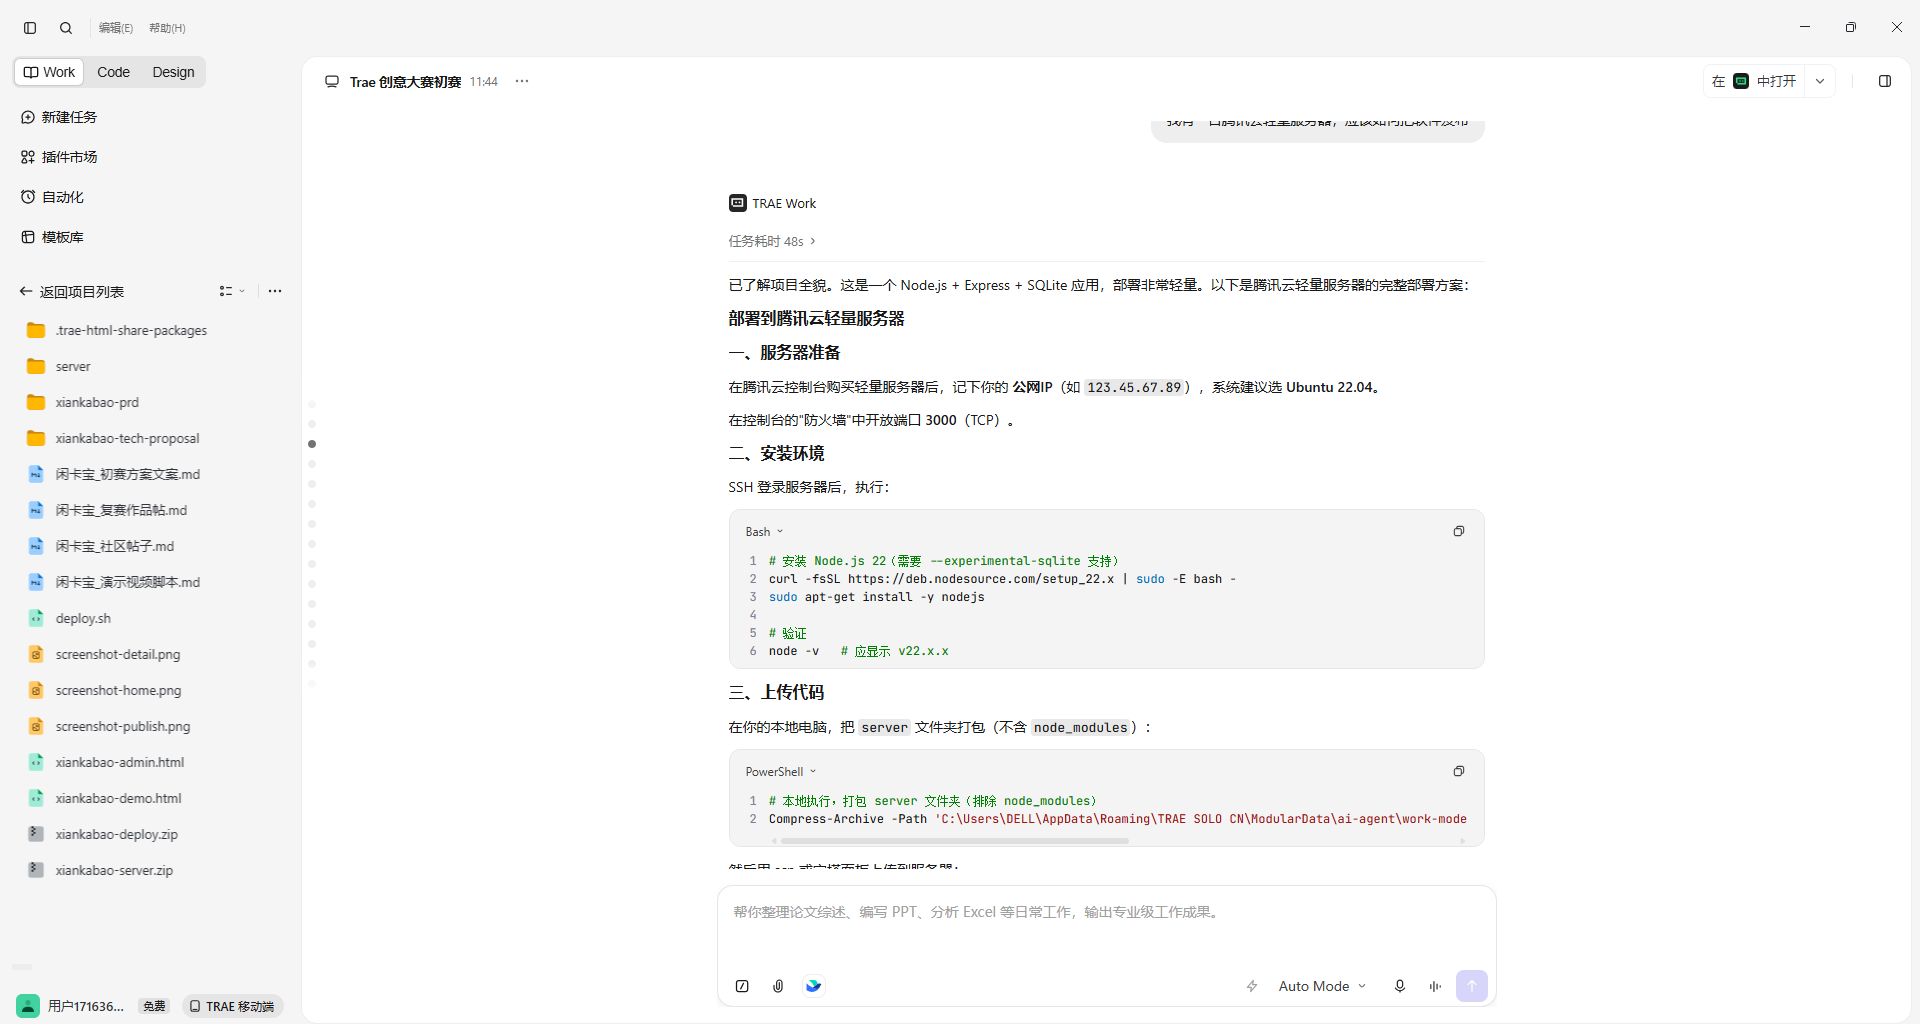Go back via 返回项目列表
1920x1024 pixels.
click(72, 292)
